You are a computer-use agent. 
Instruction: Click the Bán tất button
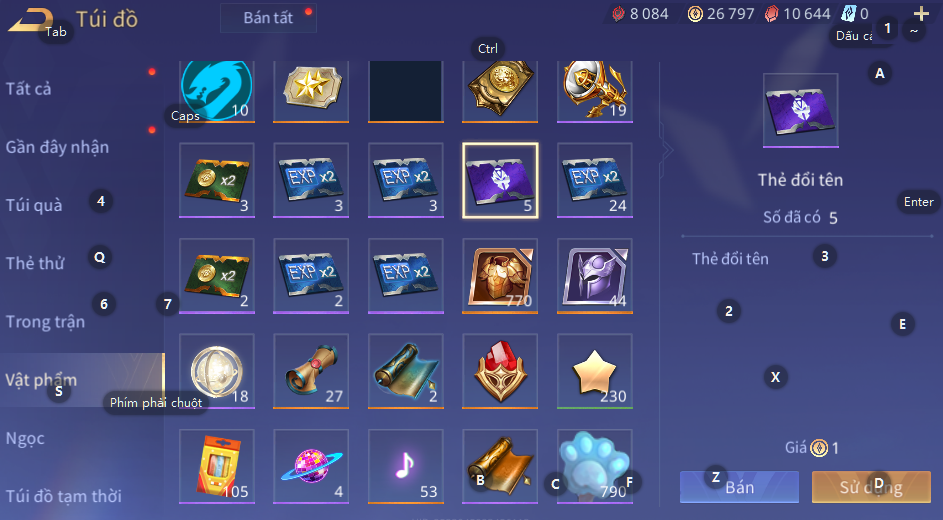tap(268, 18)
